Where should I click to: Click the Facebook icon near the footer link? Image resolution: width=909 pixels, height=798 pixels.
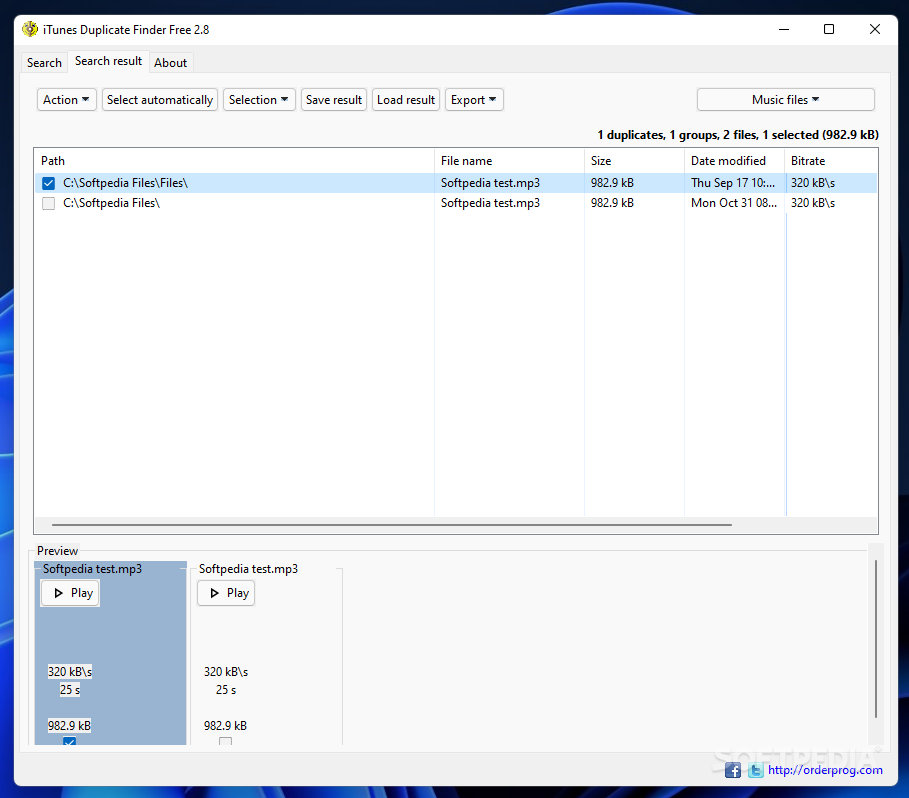click(733, 770)
